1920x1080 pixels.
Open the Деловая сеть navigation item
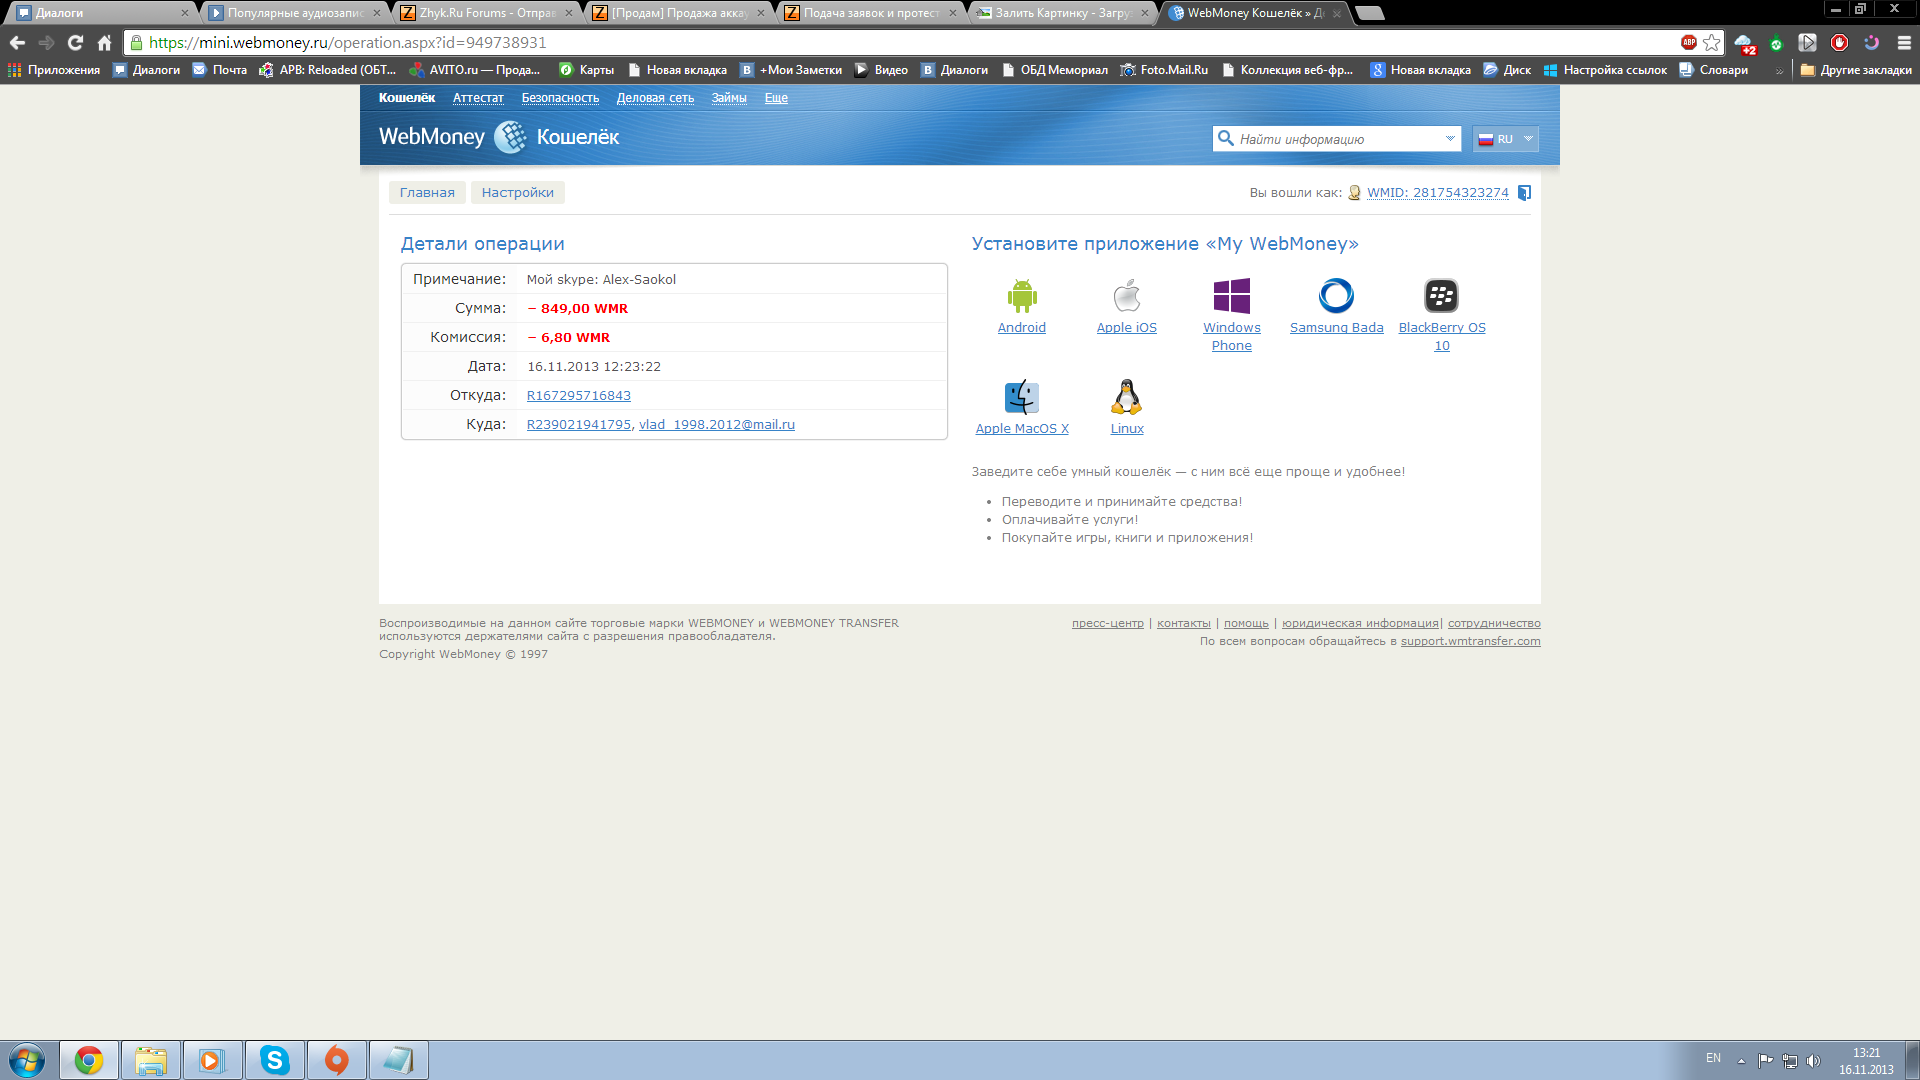click(655, 98)
